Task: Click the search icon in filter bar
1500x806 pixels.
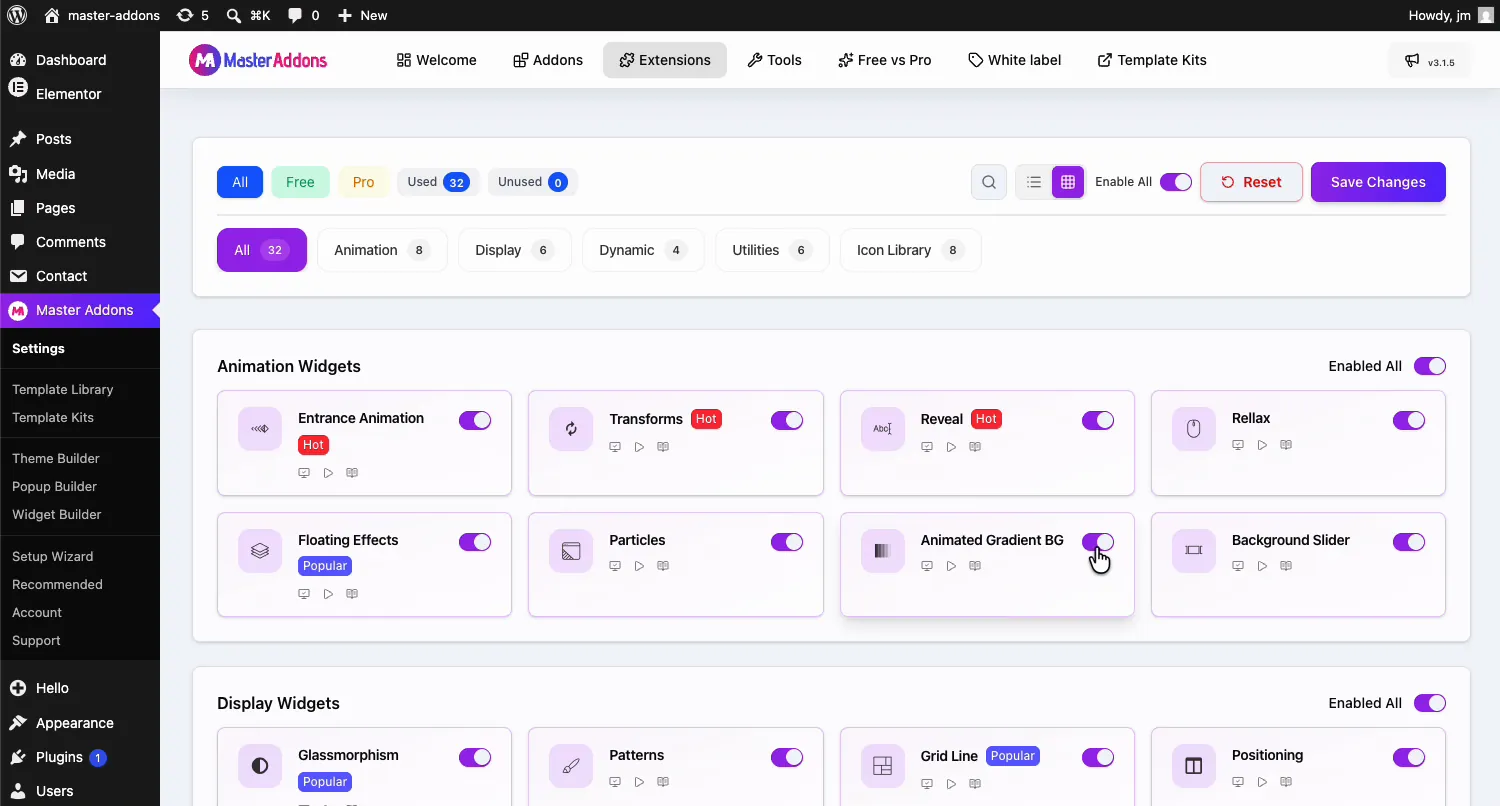Action: tap(989, 182)
